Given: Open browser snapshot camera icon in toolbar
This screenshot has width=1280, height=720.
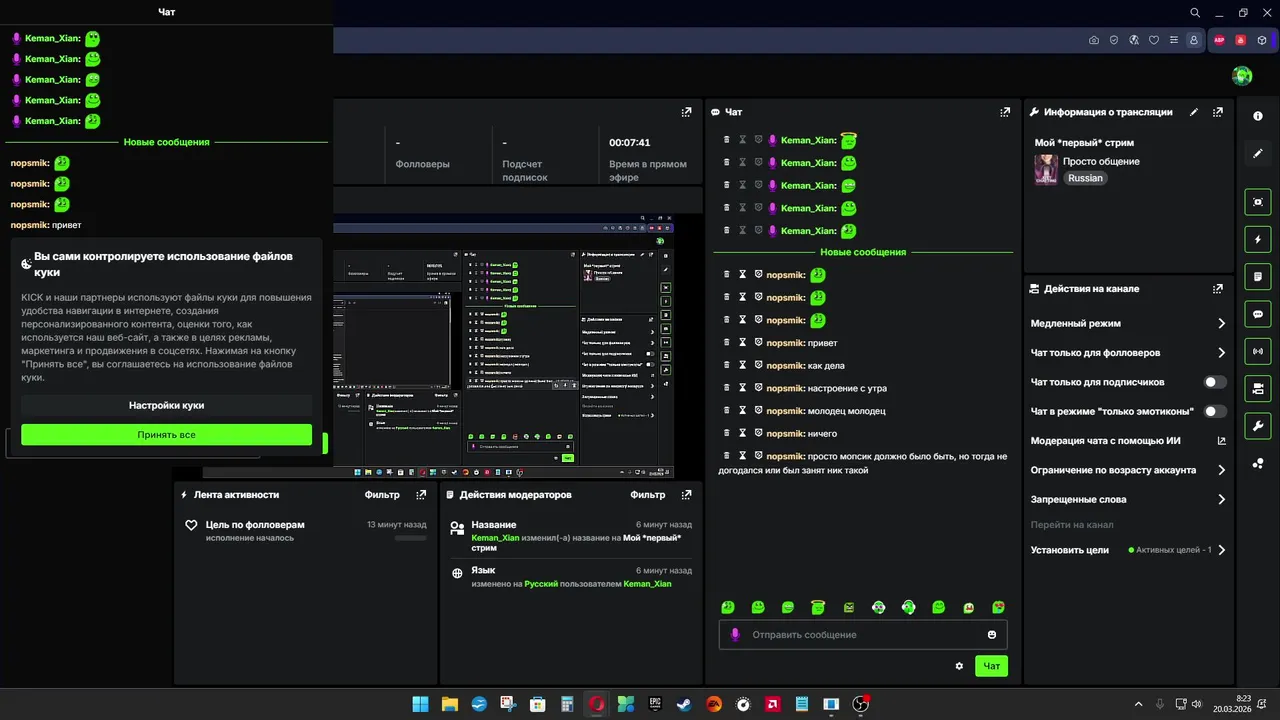Looking at the screenshot, I should coord(1094,40).
